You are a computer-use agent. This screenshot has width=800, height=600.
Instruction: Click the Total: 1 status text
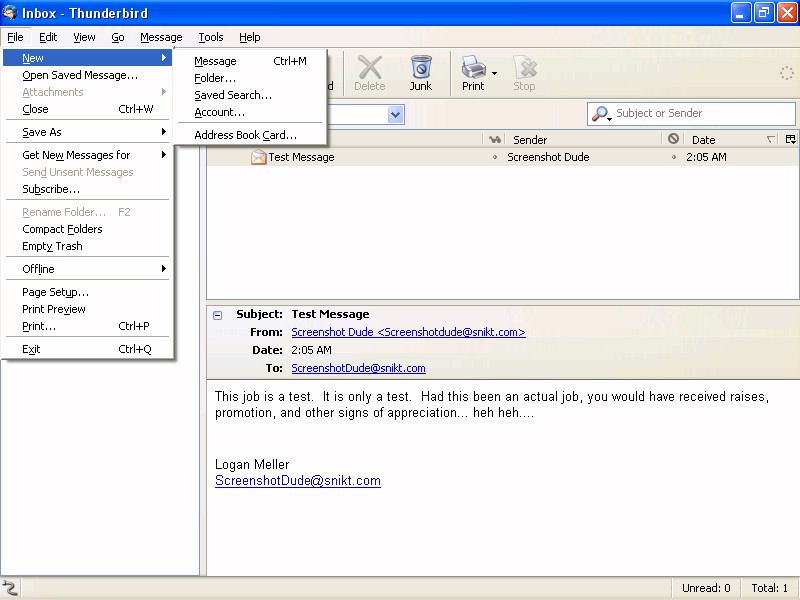pyautogui.click(x=769, y=588)
